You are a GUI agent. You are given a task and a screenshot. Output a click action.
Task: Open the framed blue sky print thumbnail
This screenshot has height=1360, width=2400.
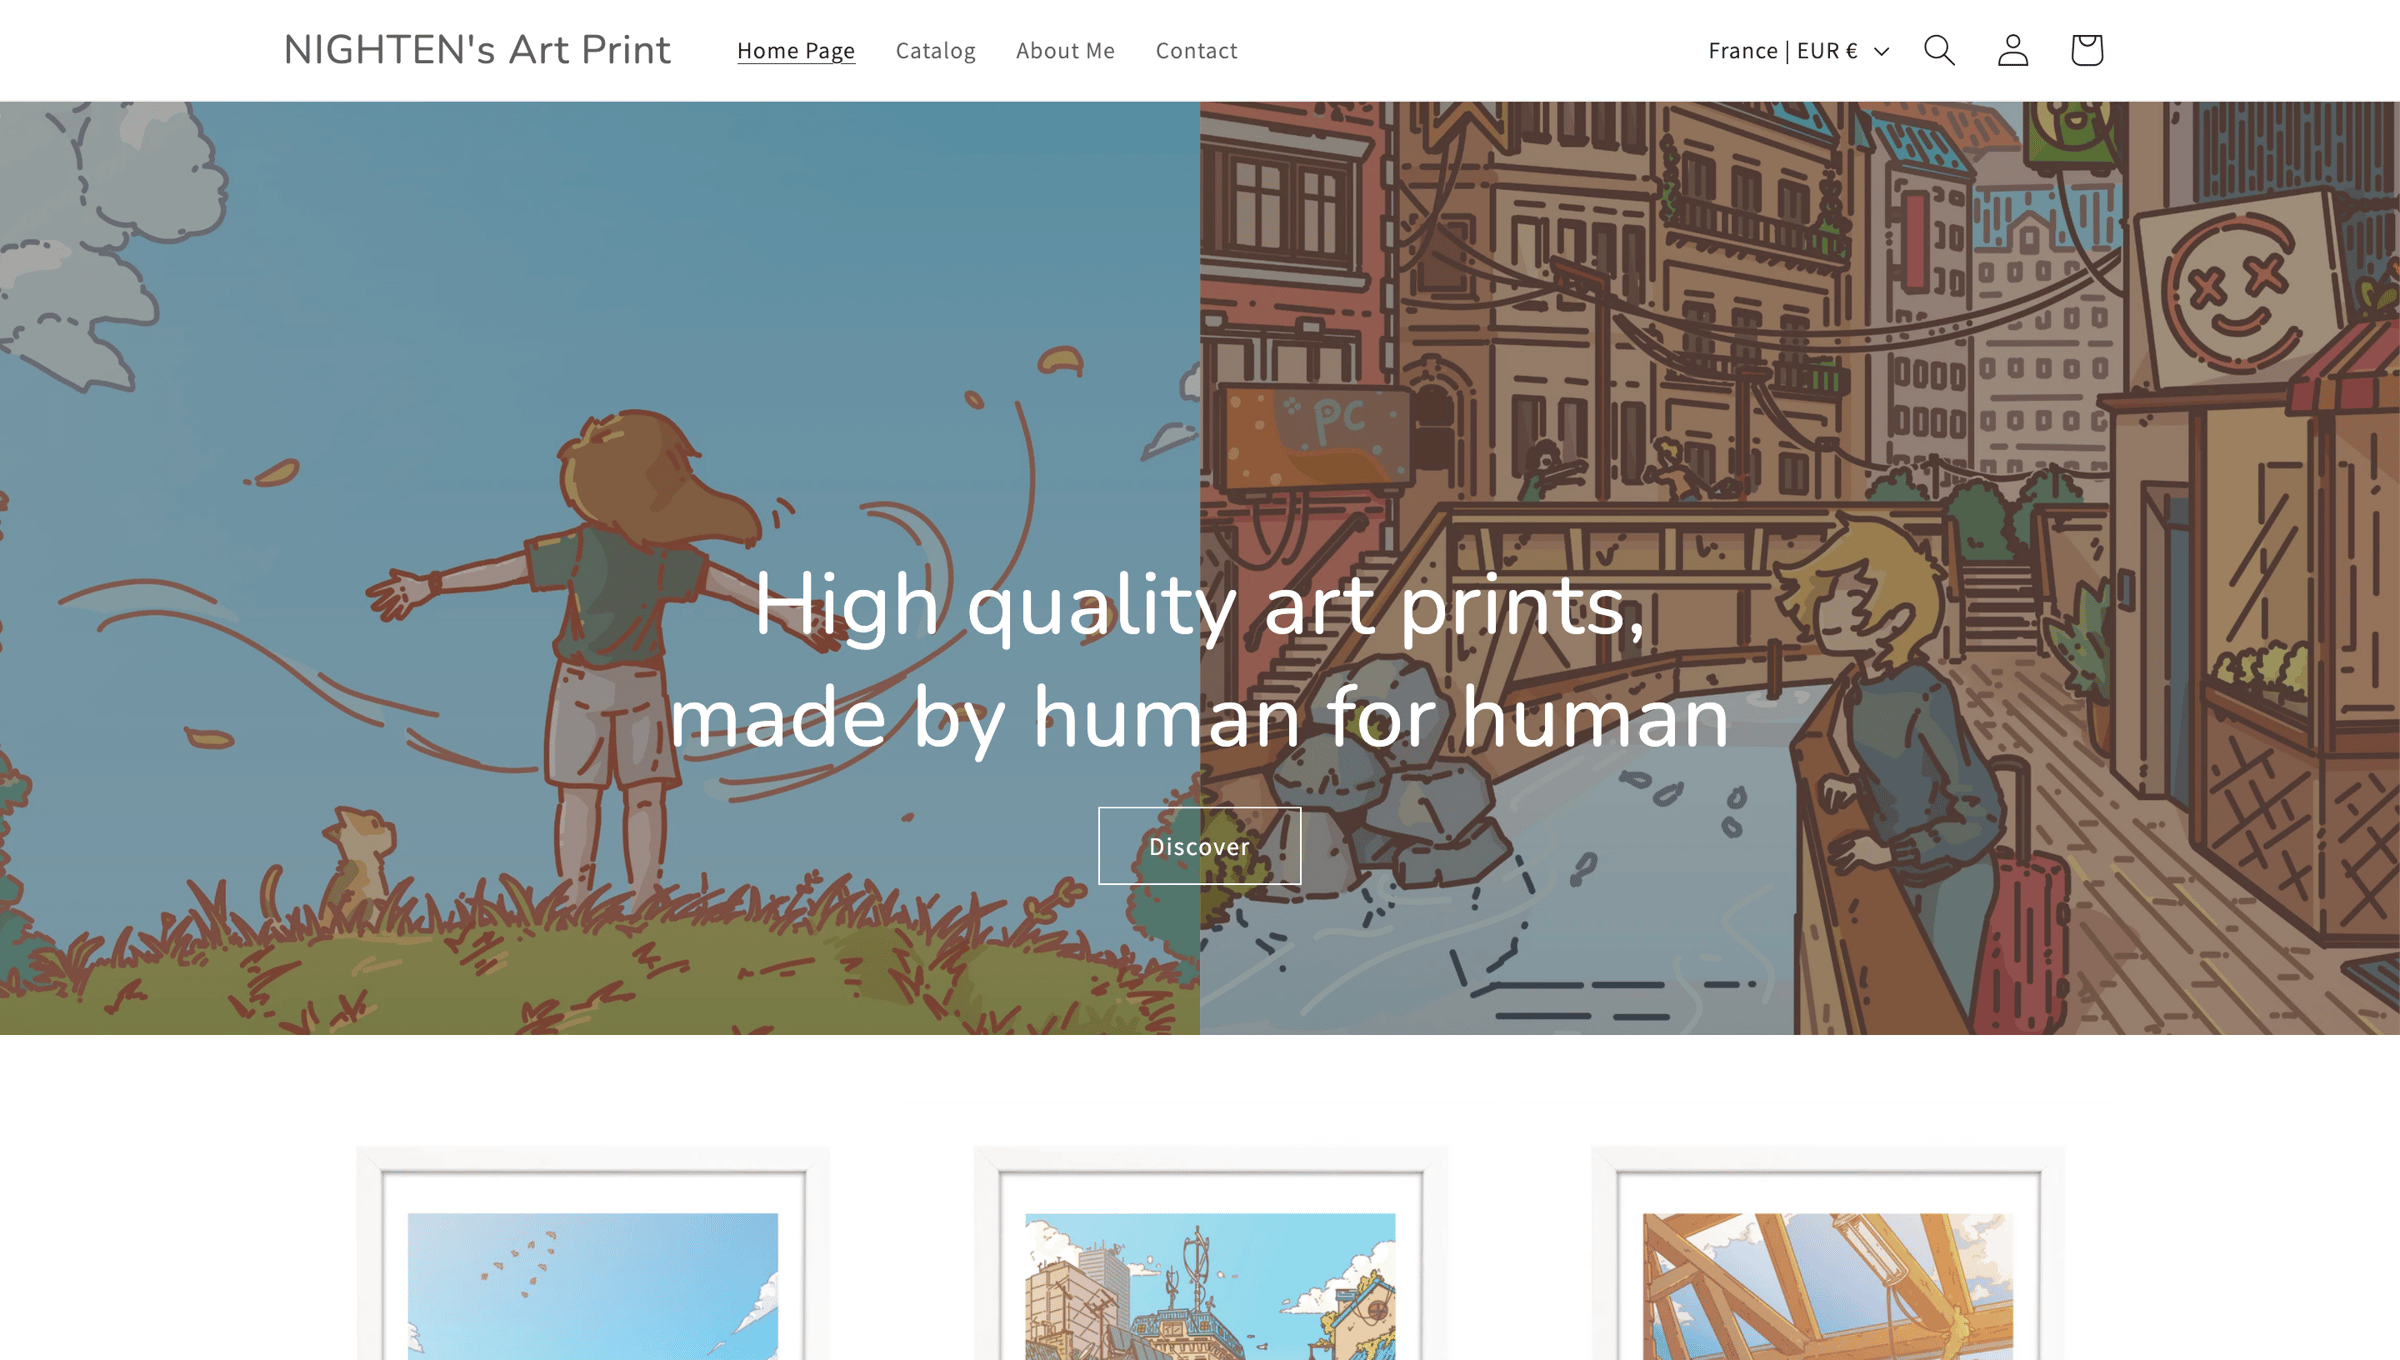tap(593, 1253)
